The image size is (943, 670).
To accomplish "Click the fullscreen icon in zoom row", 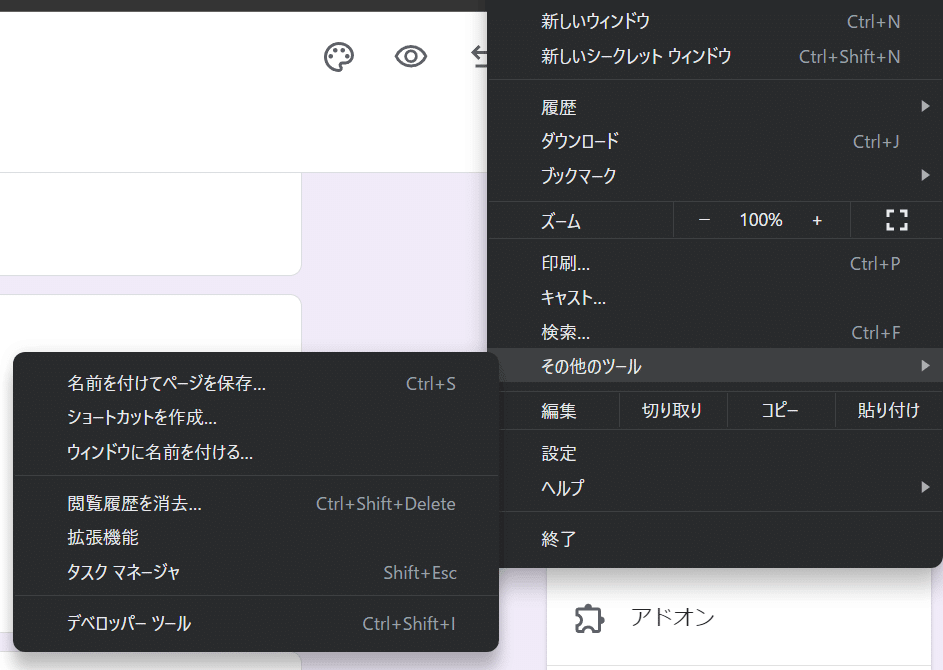I will pyautogui.click(x=897, y=220).
